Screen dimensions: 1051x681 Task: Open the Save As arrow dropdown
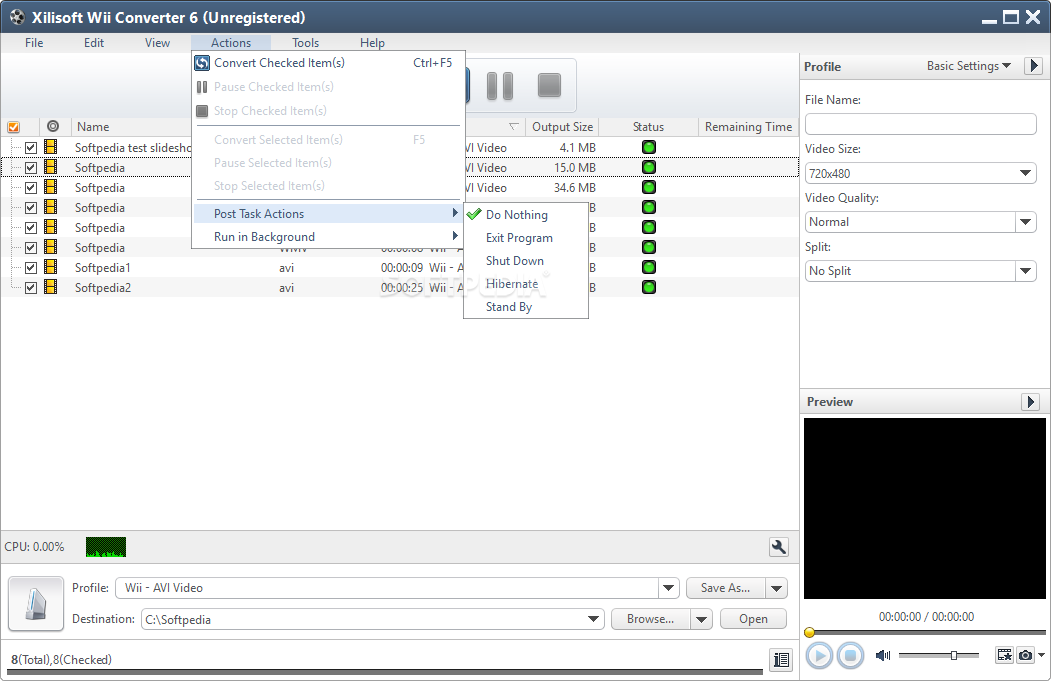tap(776, 588)
